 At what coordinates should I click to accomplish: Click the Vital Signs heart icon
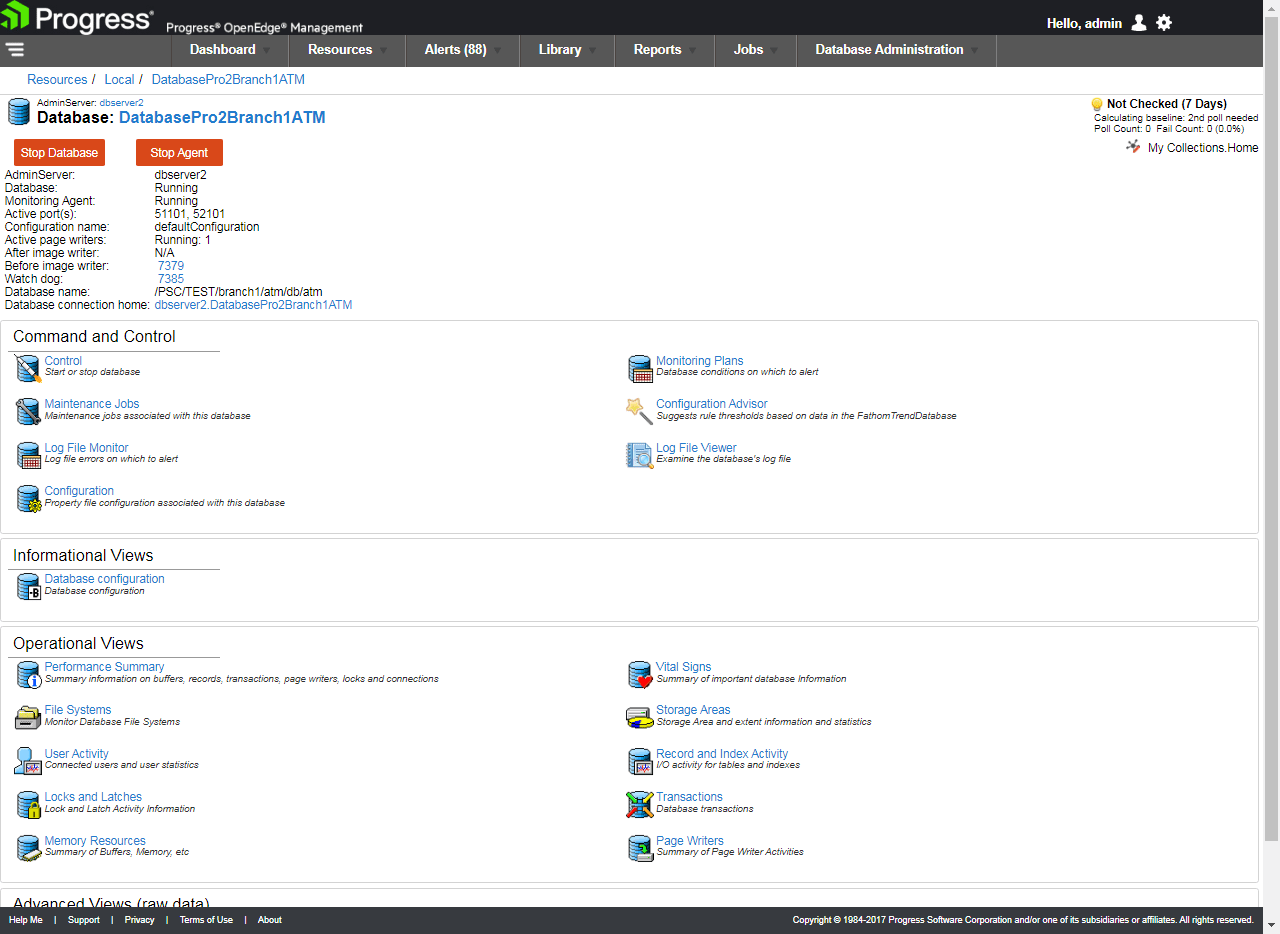coord(640,674)
